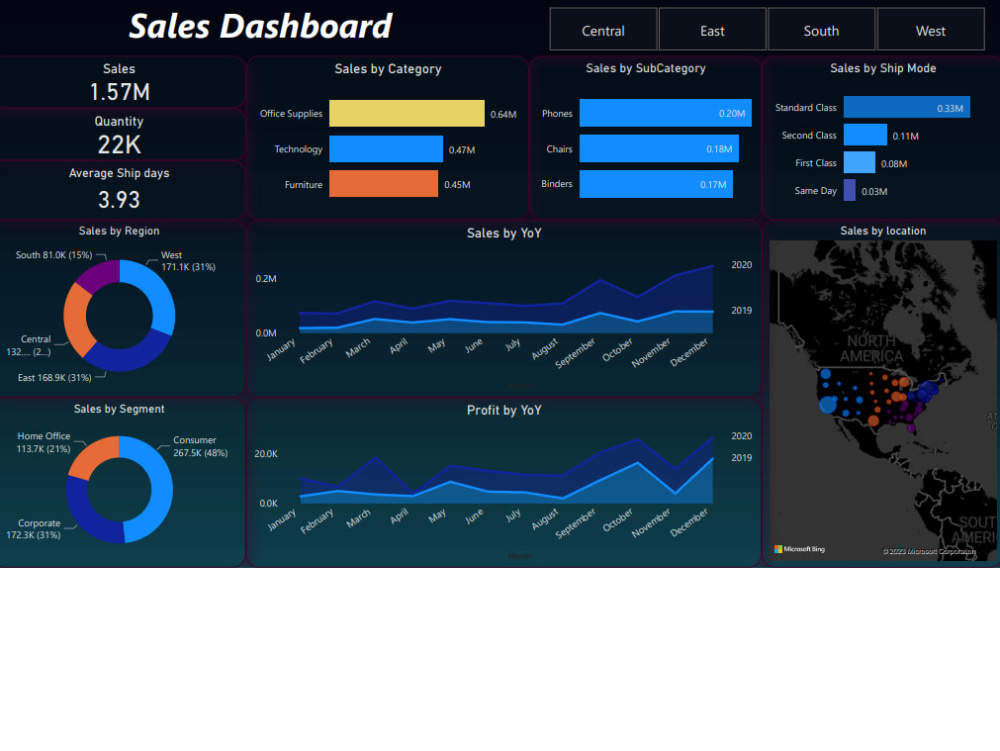The width and height of the screenshot is (1000, 751).
Task: Toggle the 2020 legend in Sales by YoY chart
Action: (x=740, y=265)
